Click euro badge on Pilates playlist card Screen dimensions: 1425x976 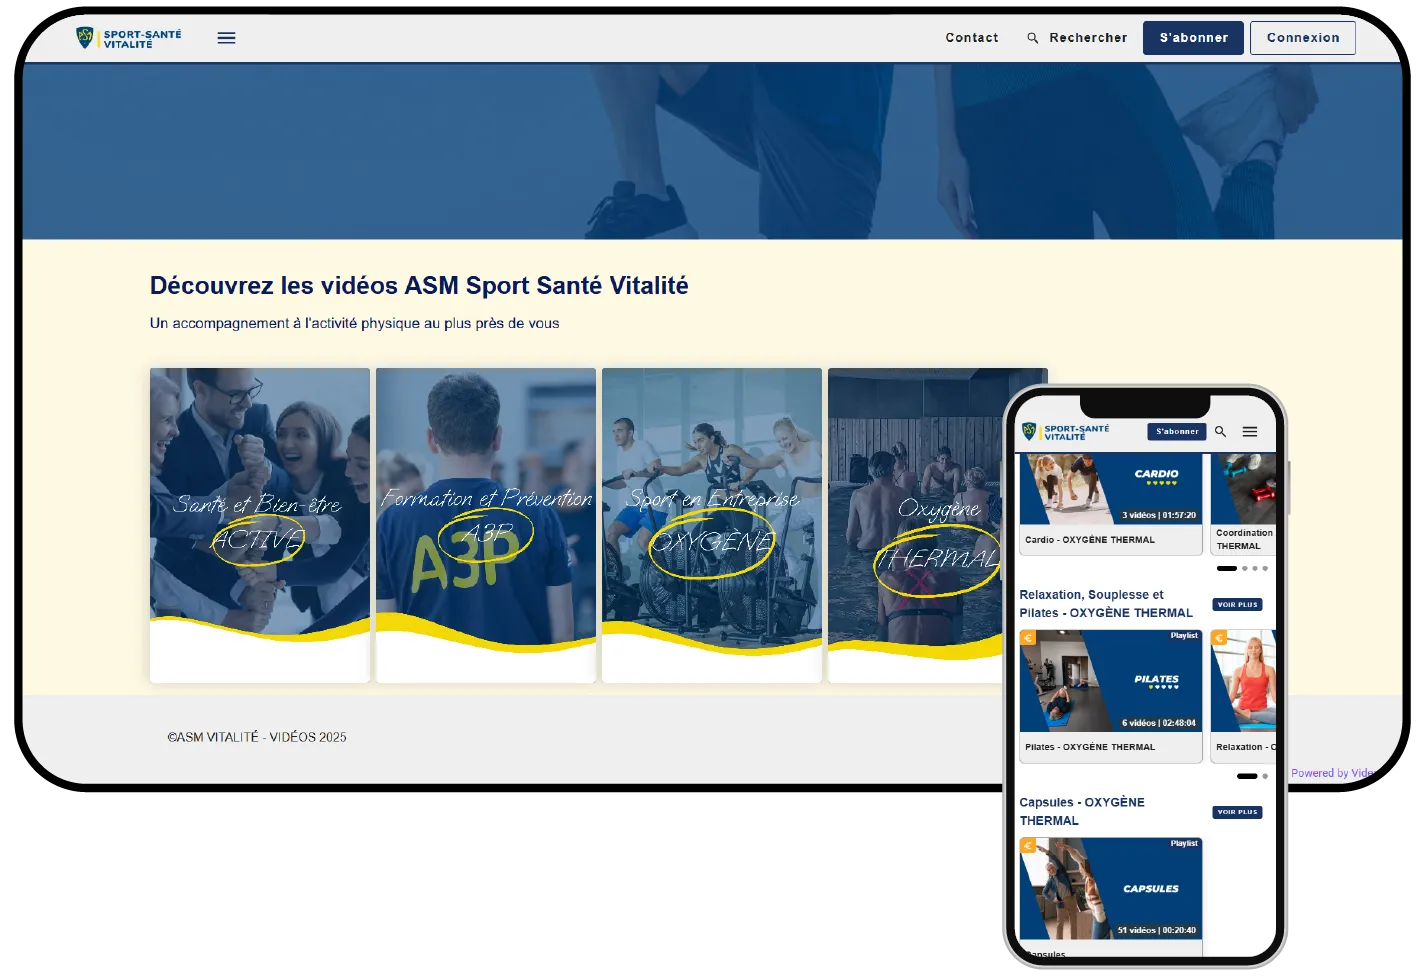[x=1027, y=637]
